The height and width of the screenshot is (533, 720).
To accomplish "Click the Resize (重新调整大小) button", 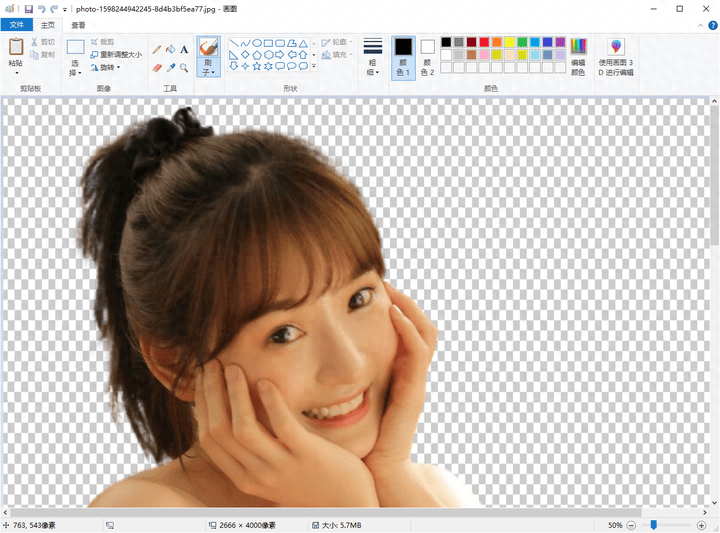I will coord(116,55).
